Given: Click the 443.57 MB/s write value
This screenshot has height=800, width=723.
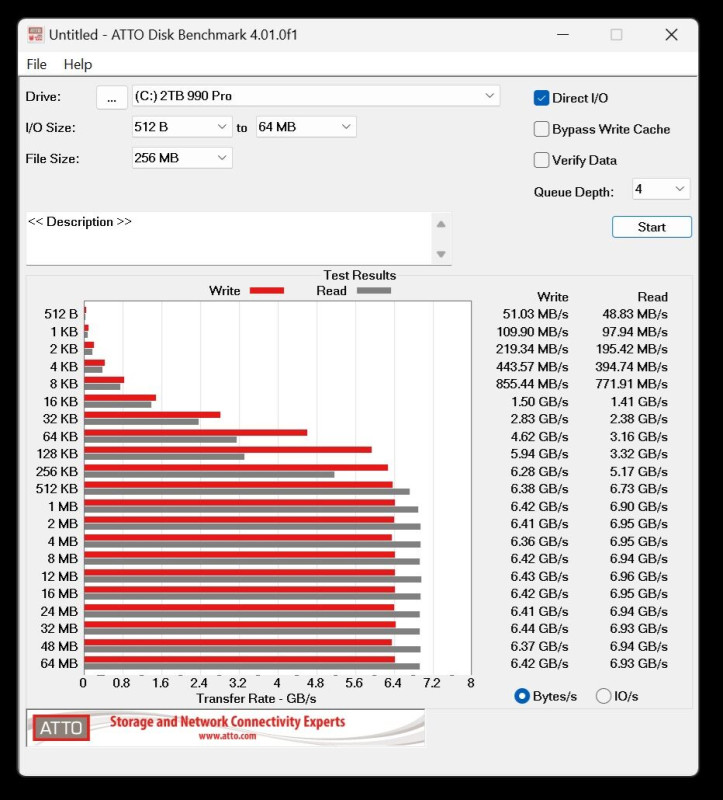Looking at the screenshot, I should point(532,367).
